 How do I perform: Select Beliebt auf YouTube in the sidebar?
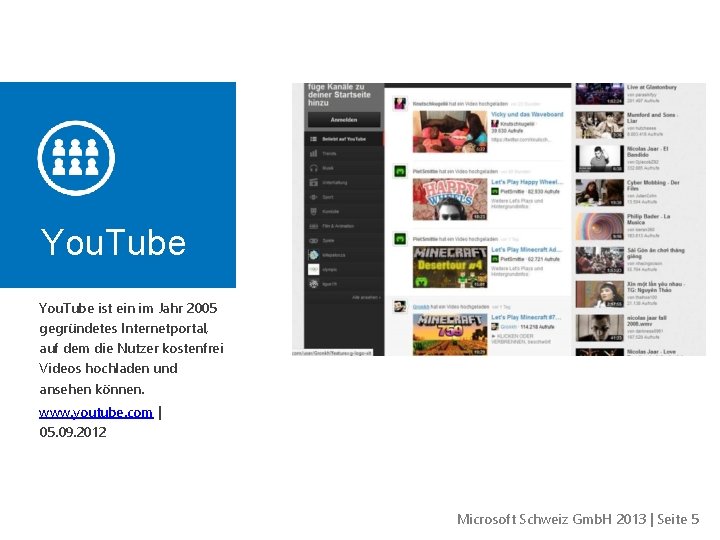pyautogui.click(x=344, y=139)
